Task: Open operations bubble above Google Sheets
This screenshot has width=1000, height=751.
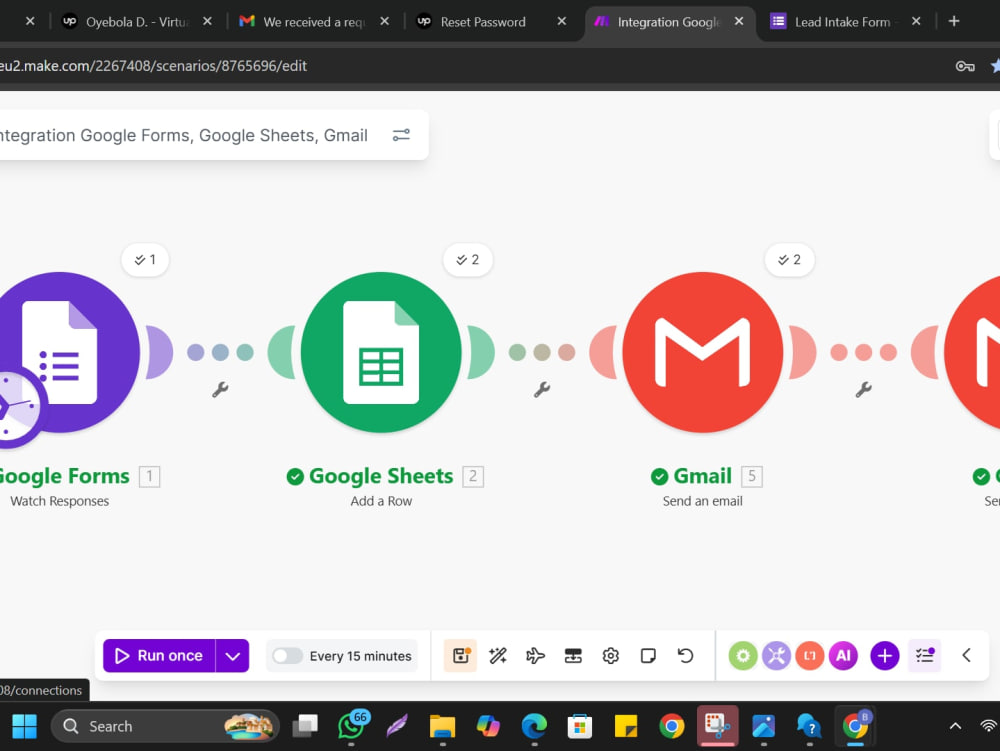Action: [x=467, y=259]
